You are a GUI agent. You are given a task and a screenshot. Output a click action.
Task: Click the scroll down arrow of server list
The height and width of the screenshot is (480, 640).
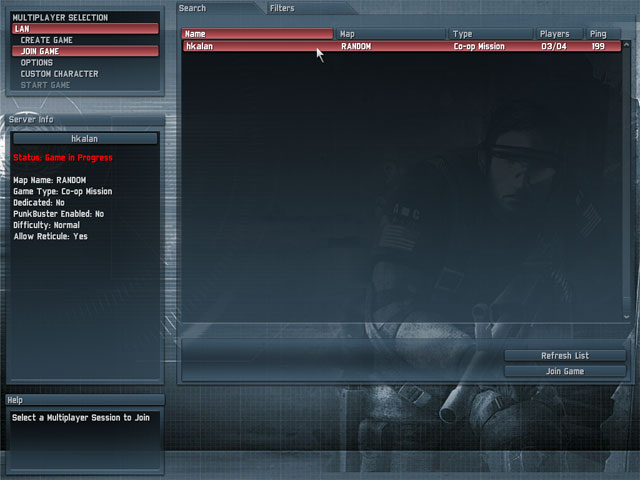click(627, 317)
